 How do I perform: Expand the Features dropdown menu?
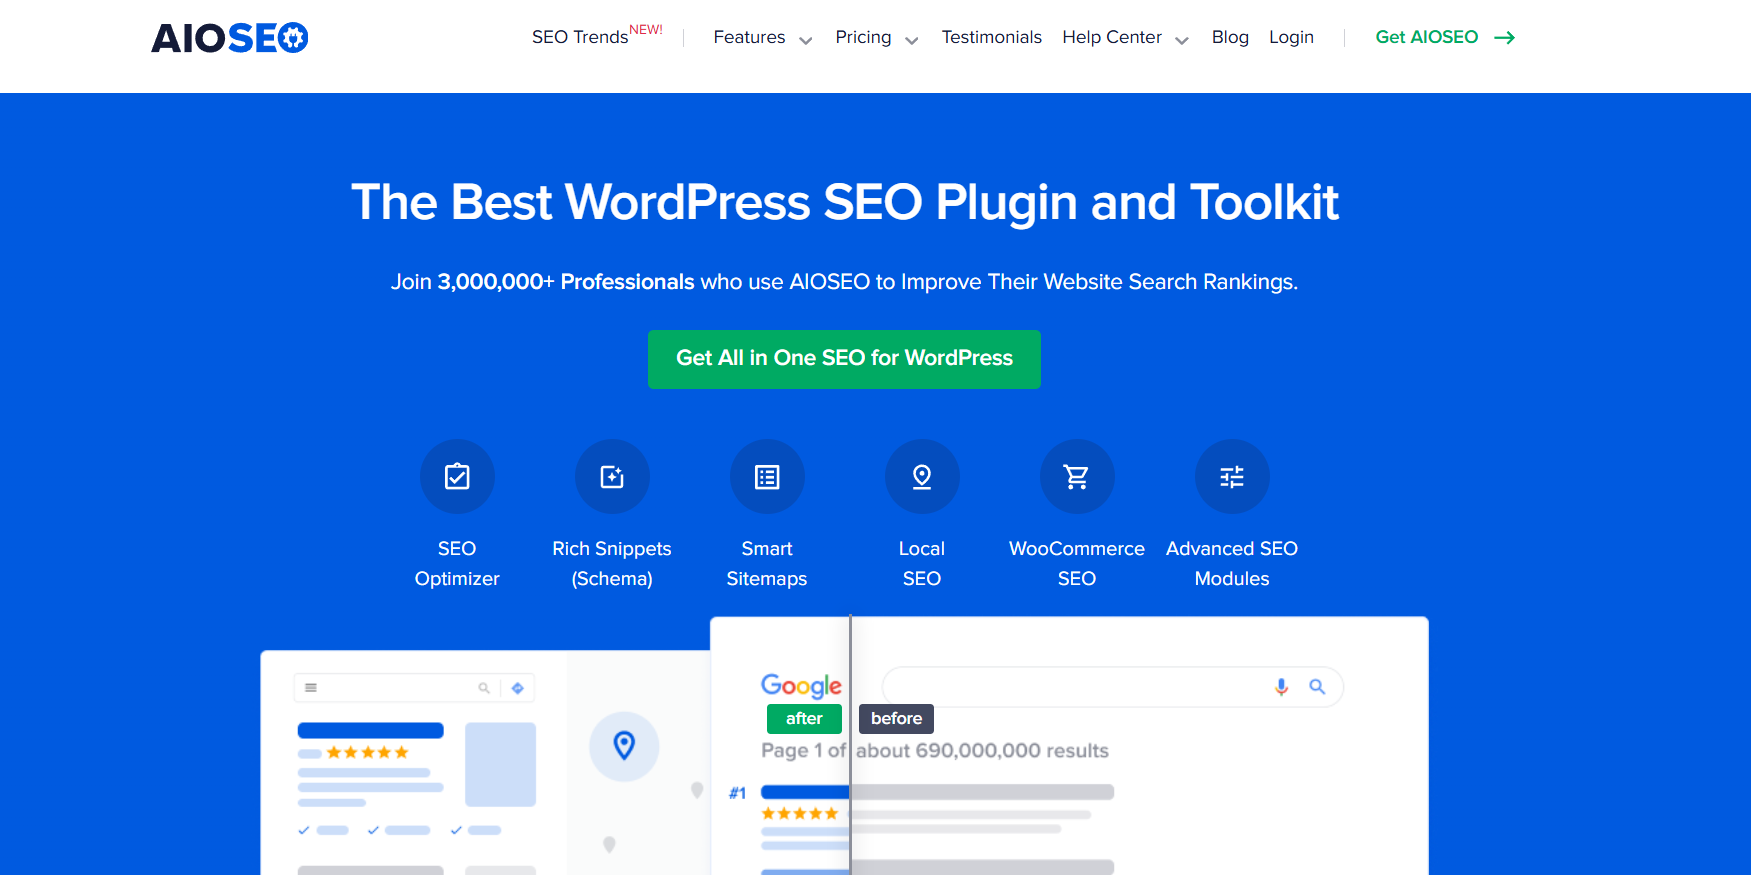[x=762, y=38]
